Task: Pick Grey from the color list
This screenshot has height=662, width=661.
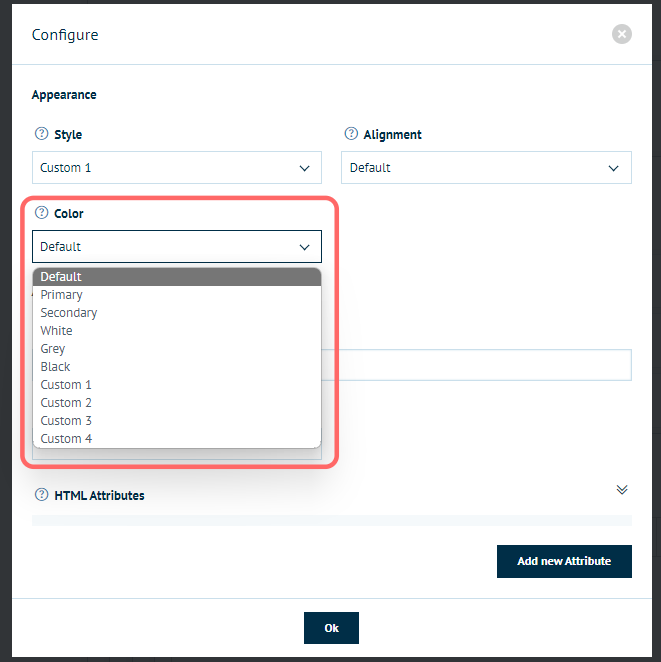Action: click(177, 349)
